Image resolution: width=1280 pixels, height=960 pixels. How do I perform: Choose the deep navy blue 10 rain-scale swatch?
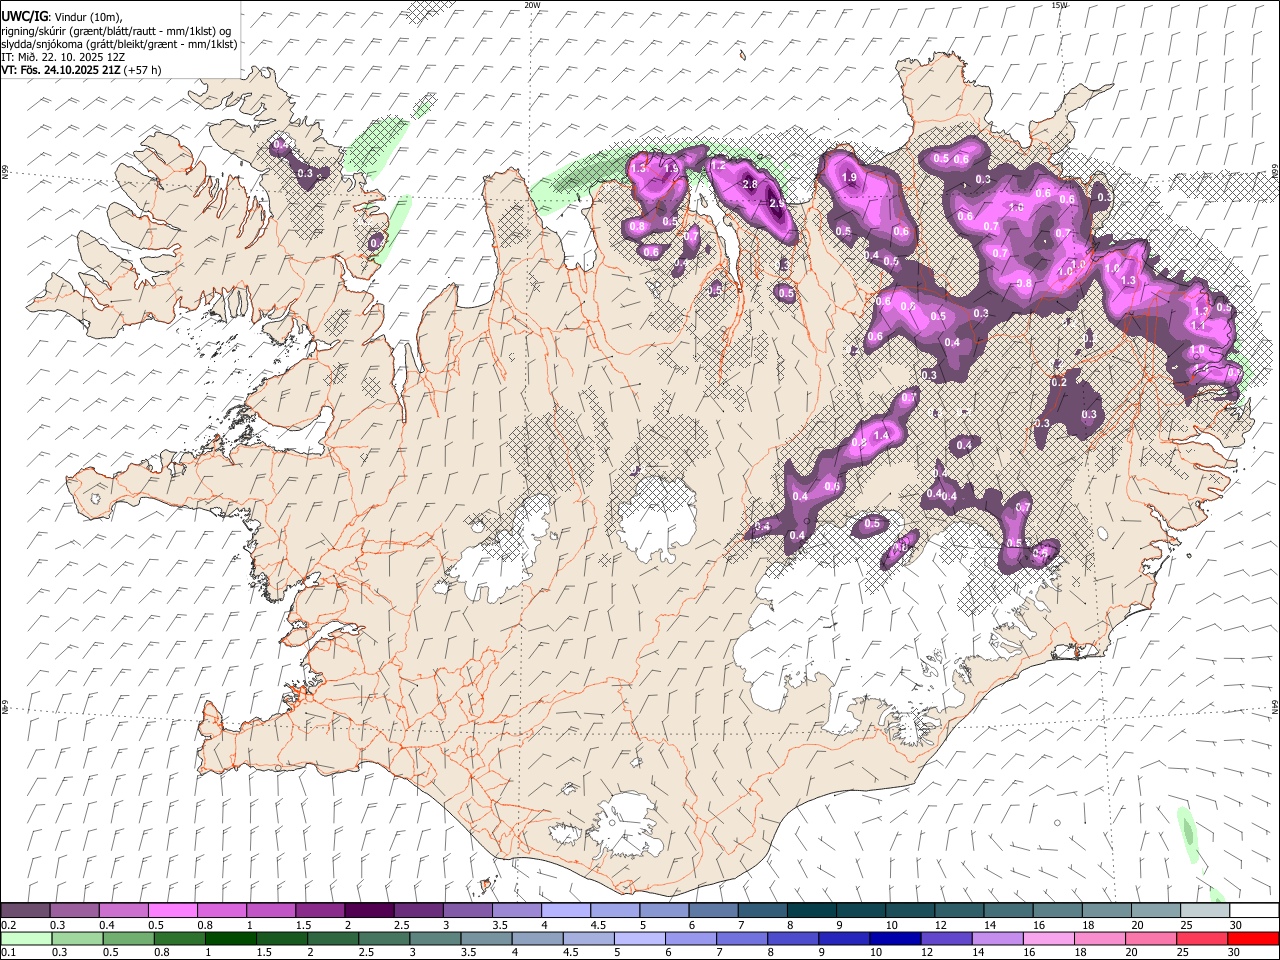895,939
